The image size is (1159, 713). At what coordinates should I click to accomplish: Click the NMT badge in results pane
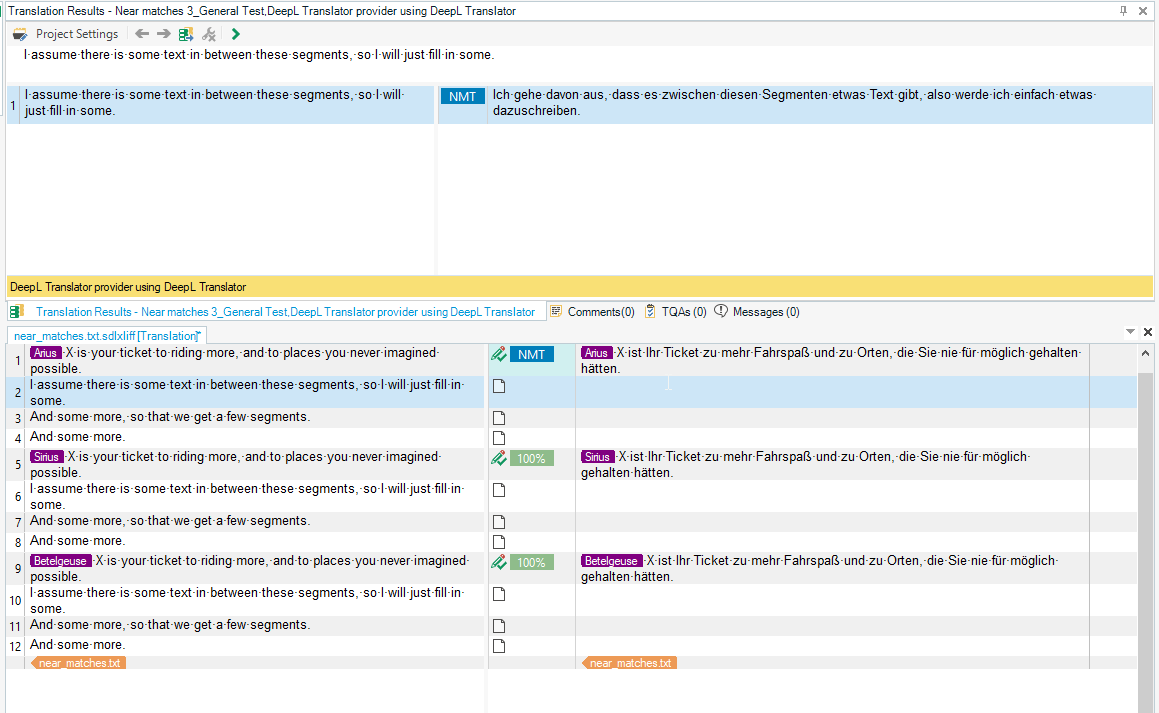[x=462, y=96]
